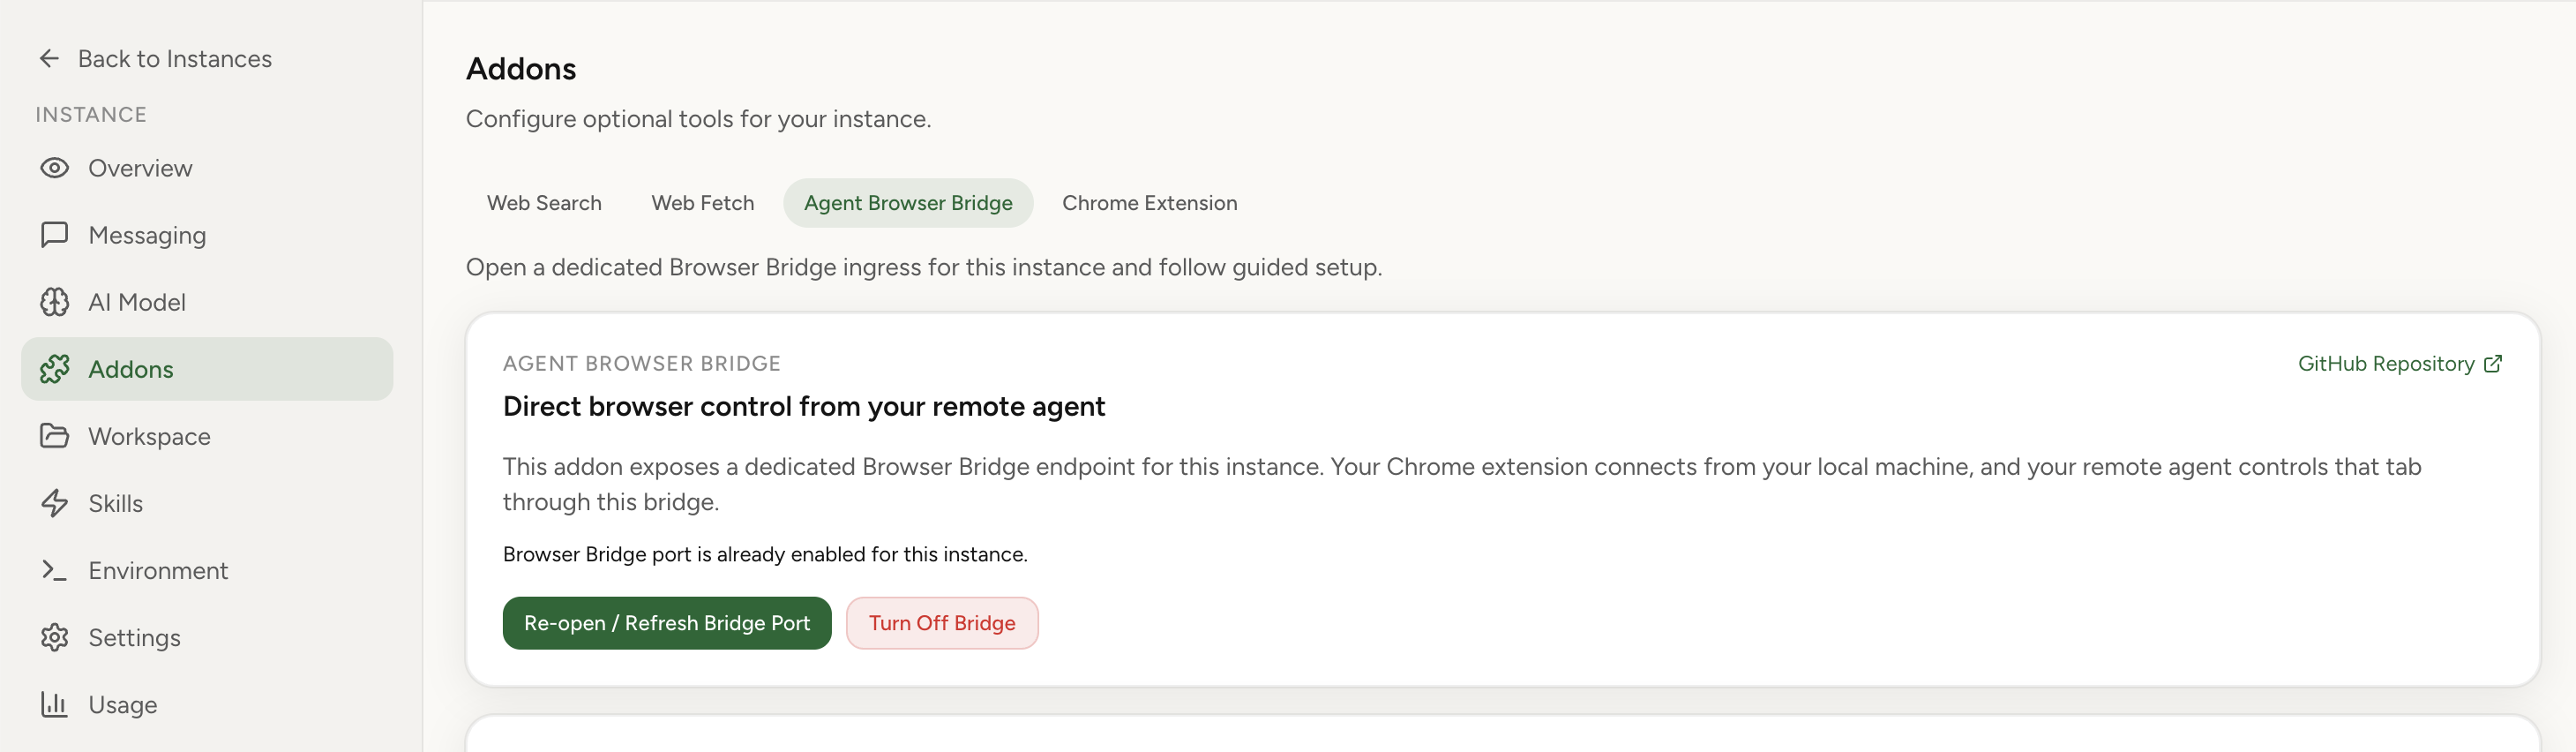This screenshot has width=2576, height=752.
Task: Open Environment via the terminal prompt icon
Action: pyautogui.click(x=55, y=570)
